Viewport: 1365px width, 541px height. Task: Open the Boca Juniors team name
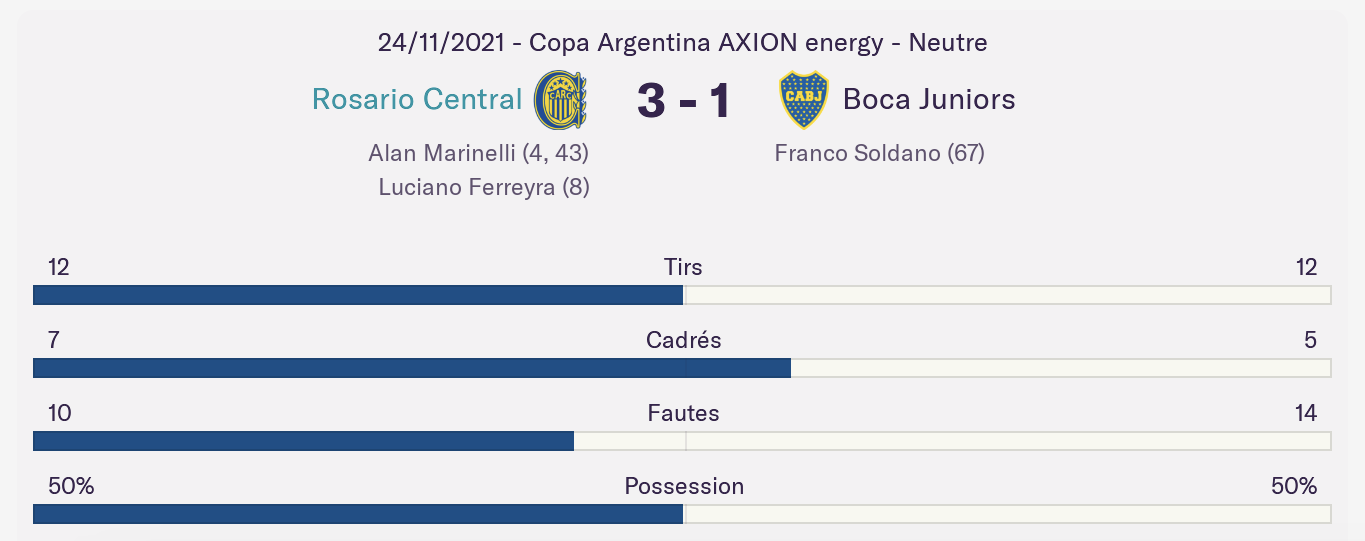click(929, 99)
